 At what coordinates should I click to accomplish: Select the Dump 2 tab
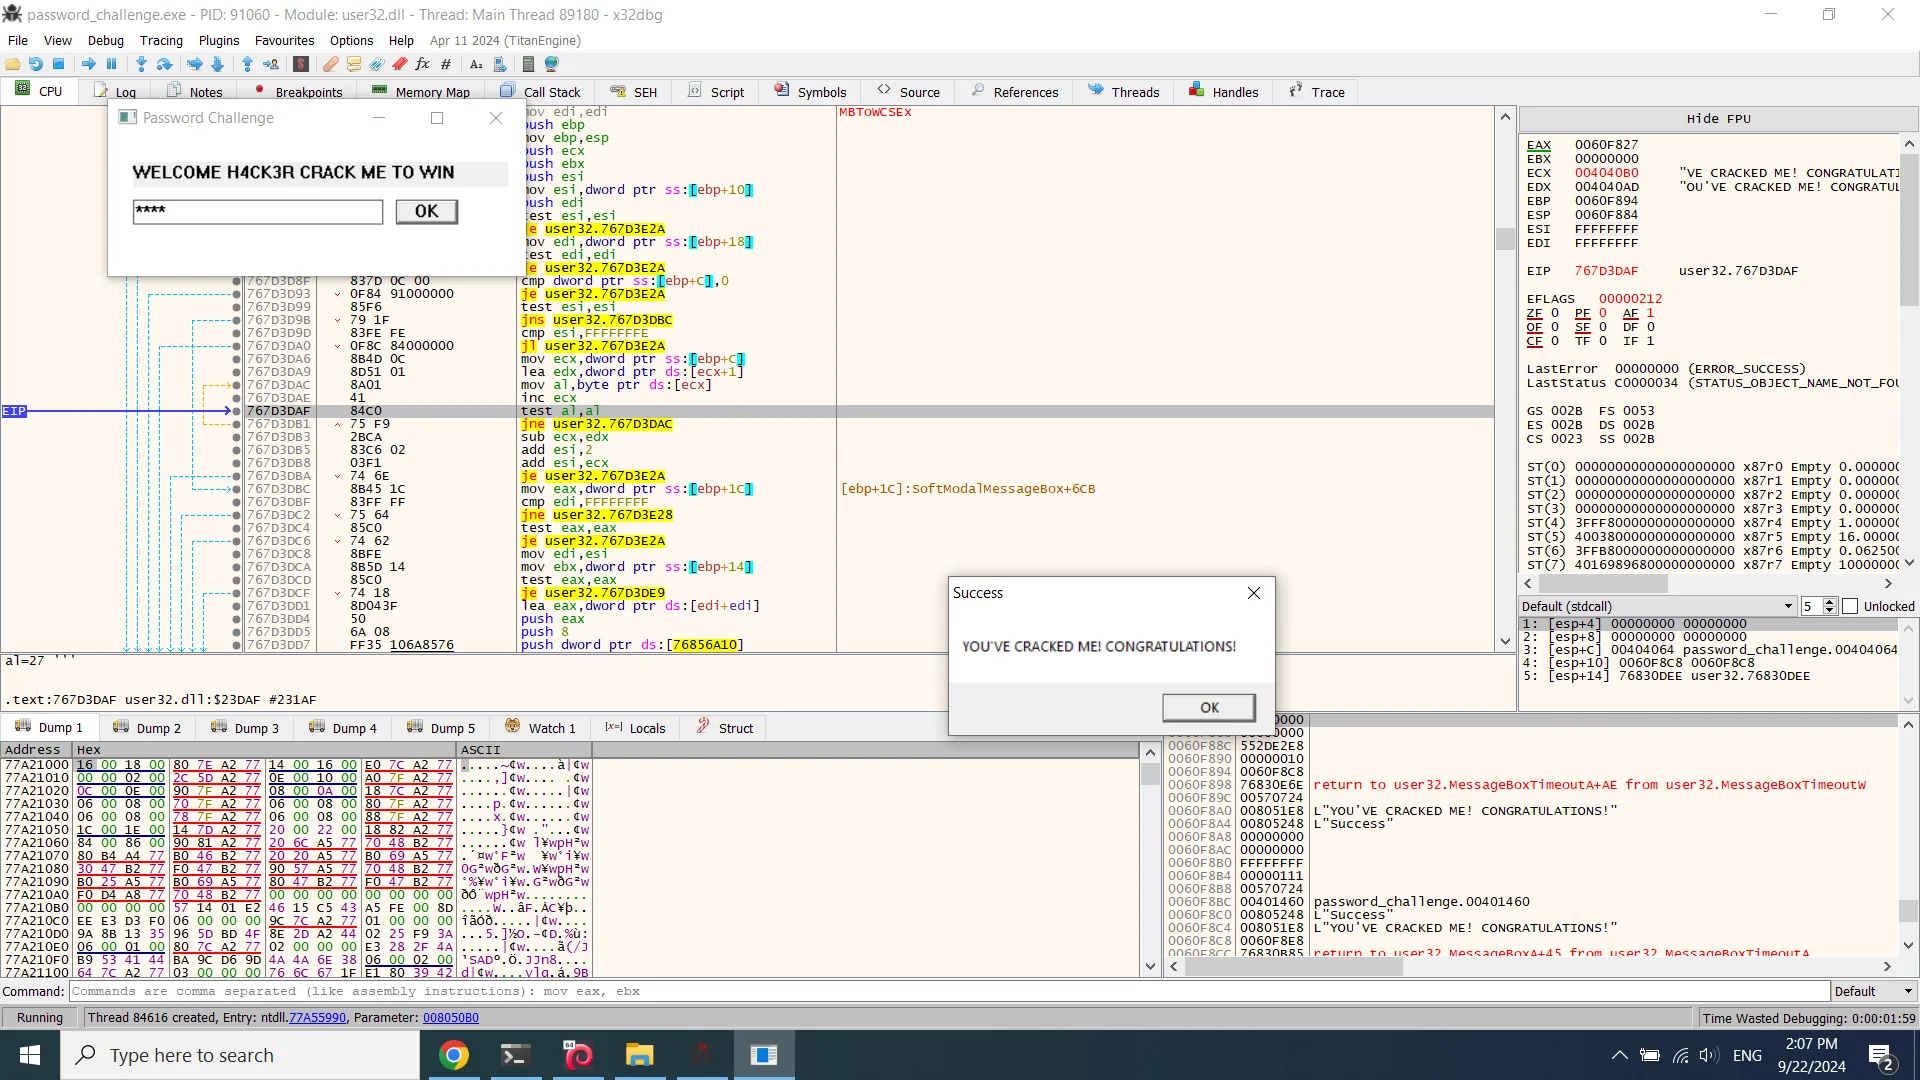[147, 727]
